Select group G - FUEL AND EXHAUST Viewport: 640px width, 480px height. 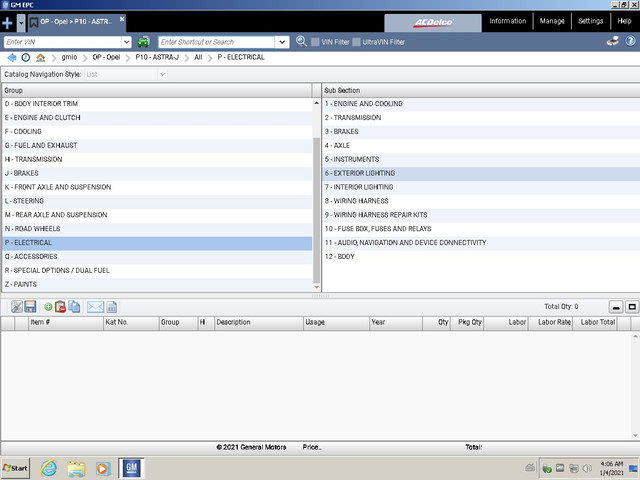pos(157,145)
